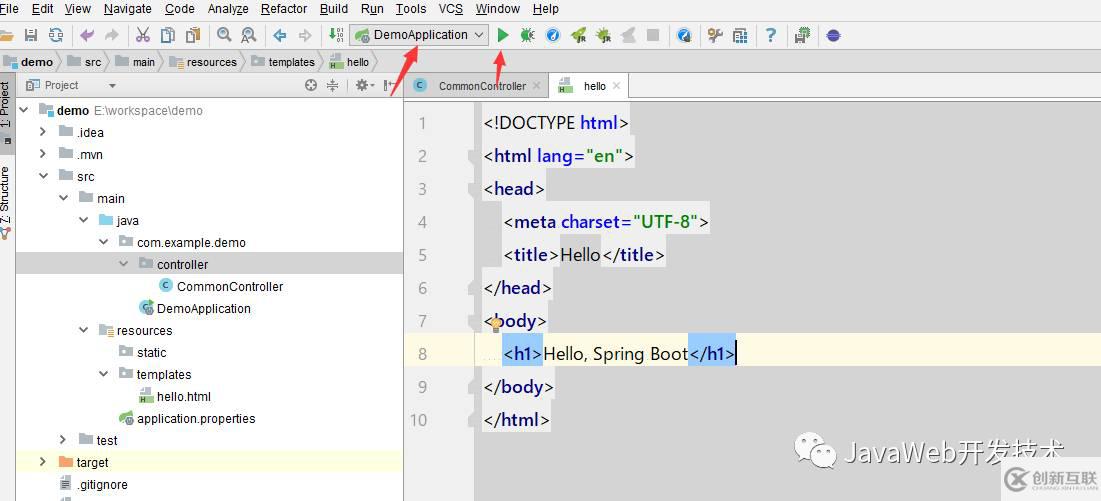Click the JRebel debug bug icon

tap(603, 35)
